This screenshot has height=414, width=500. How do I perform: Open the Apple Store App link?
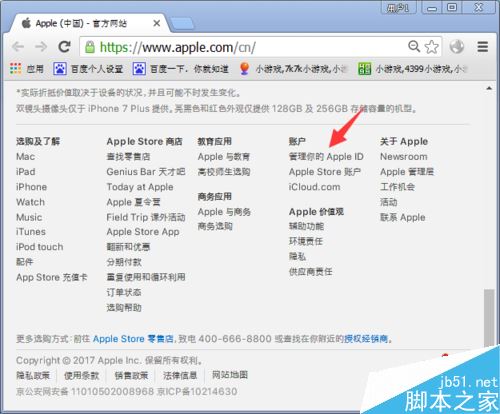tap(143, 232)
